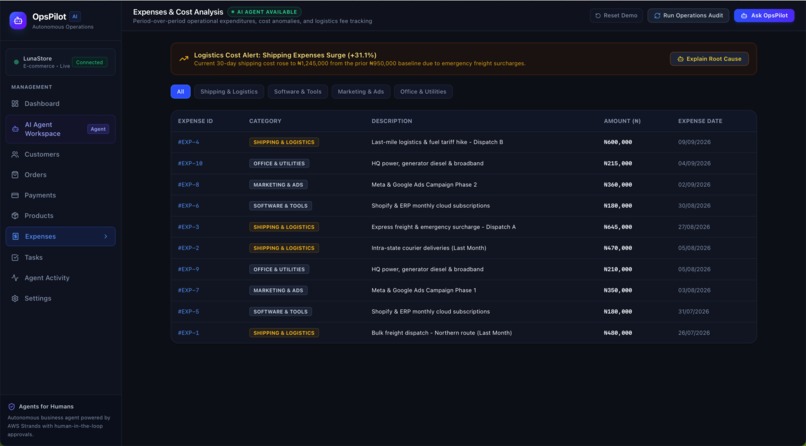Click the Category column header
The height and width of the screenshot is (446, 806).
click(265, 121)
